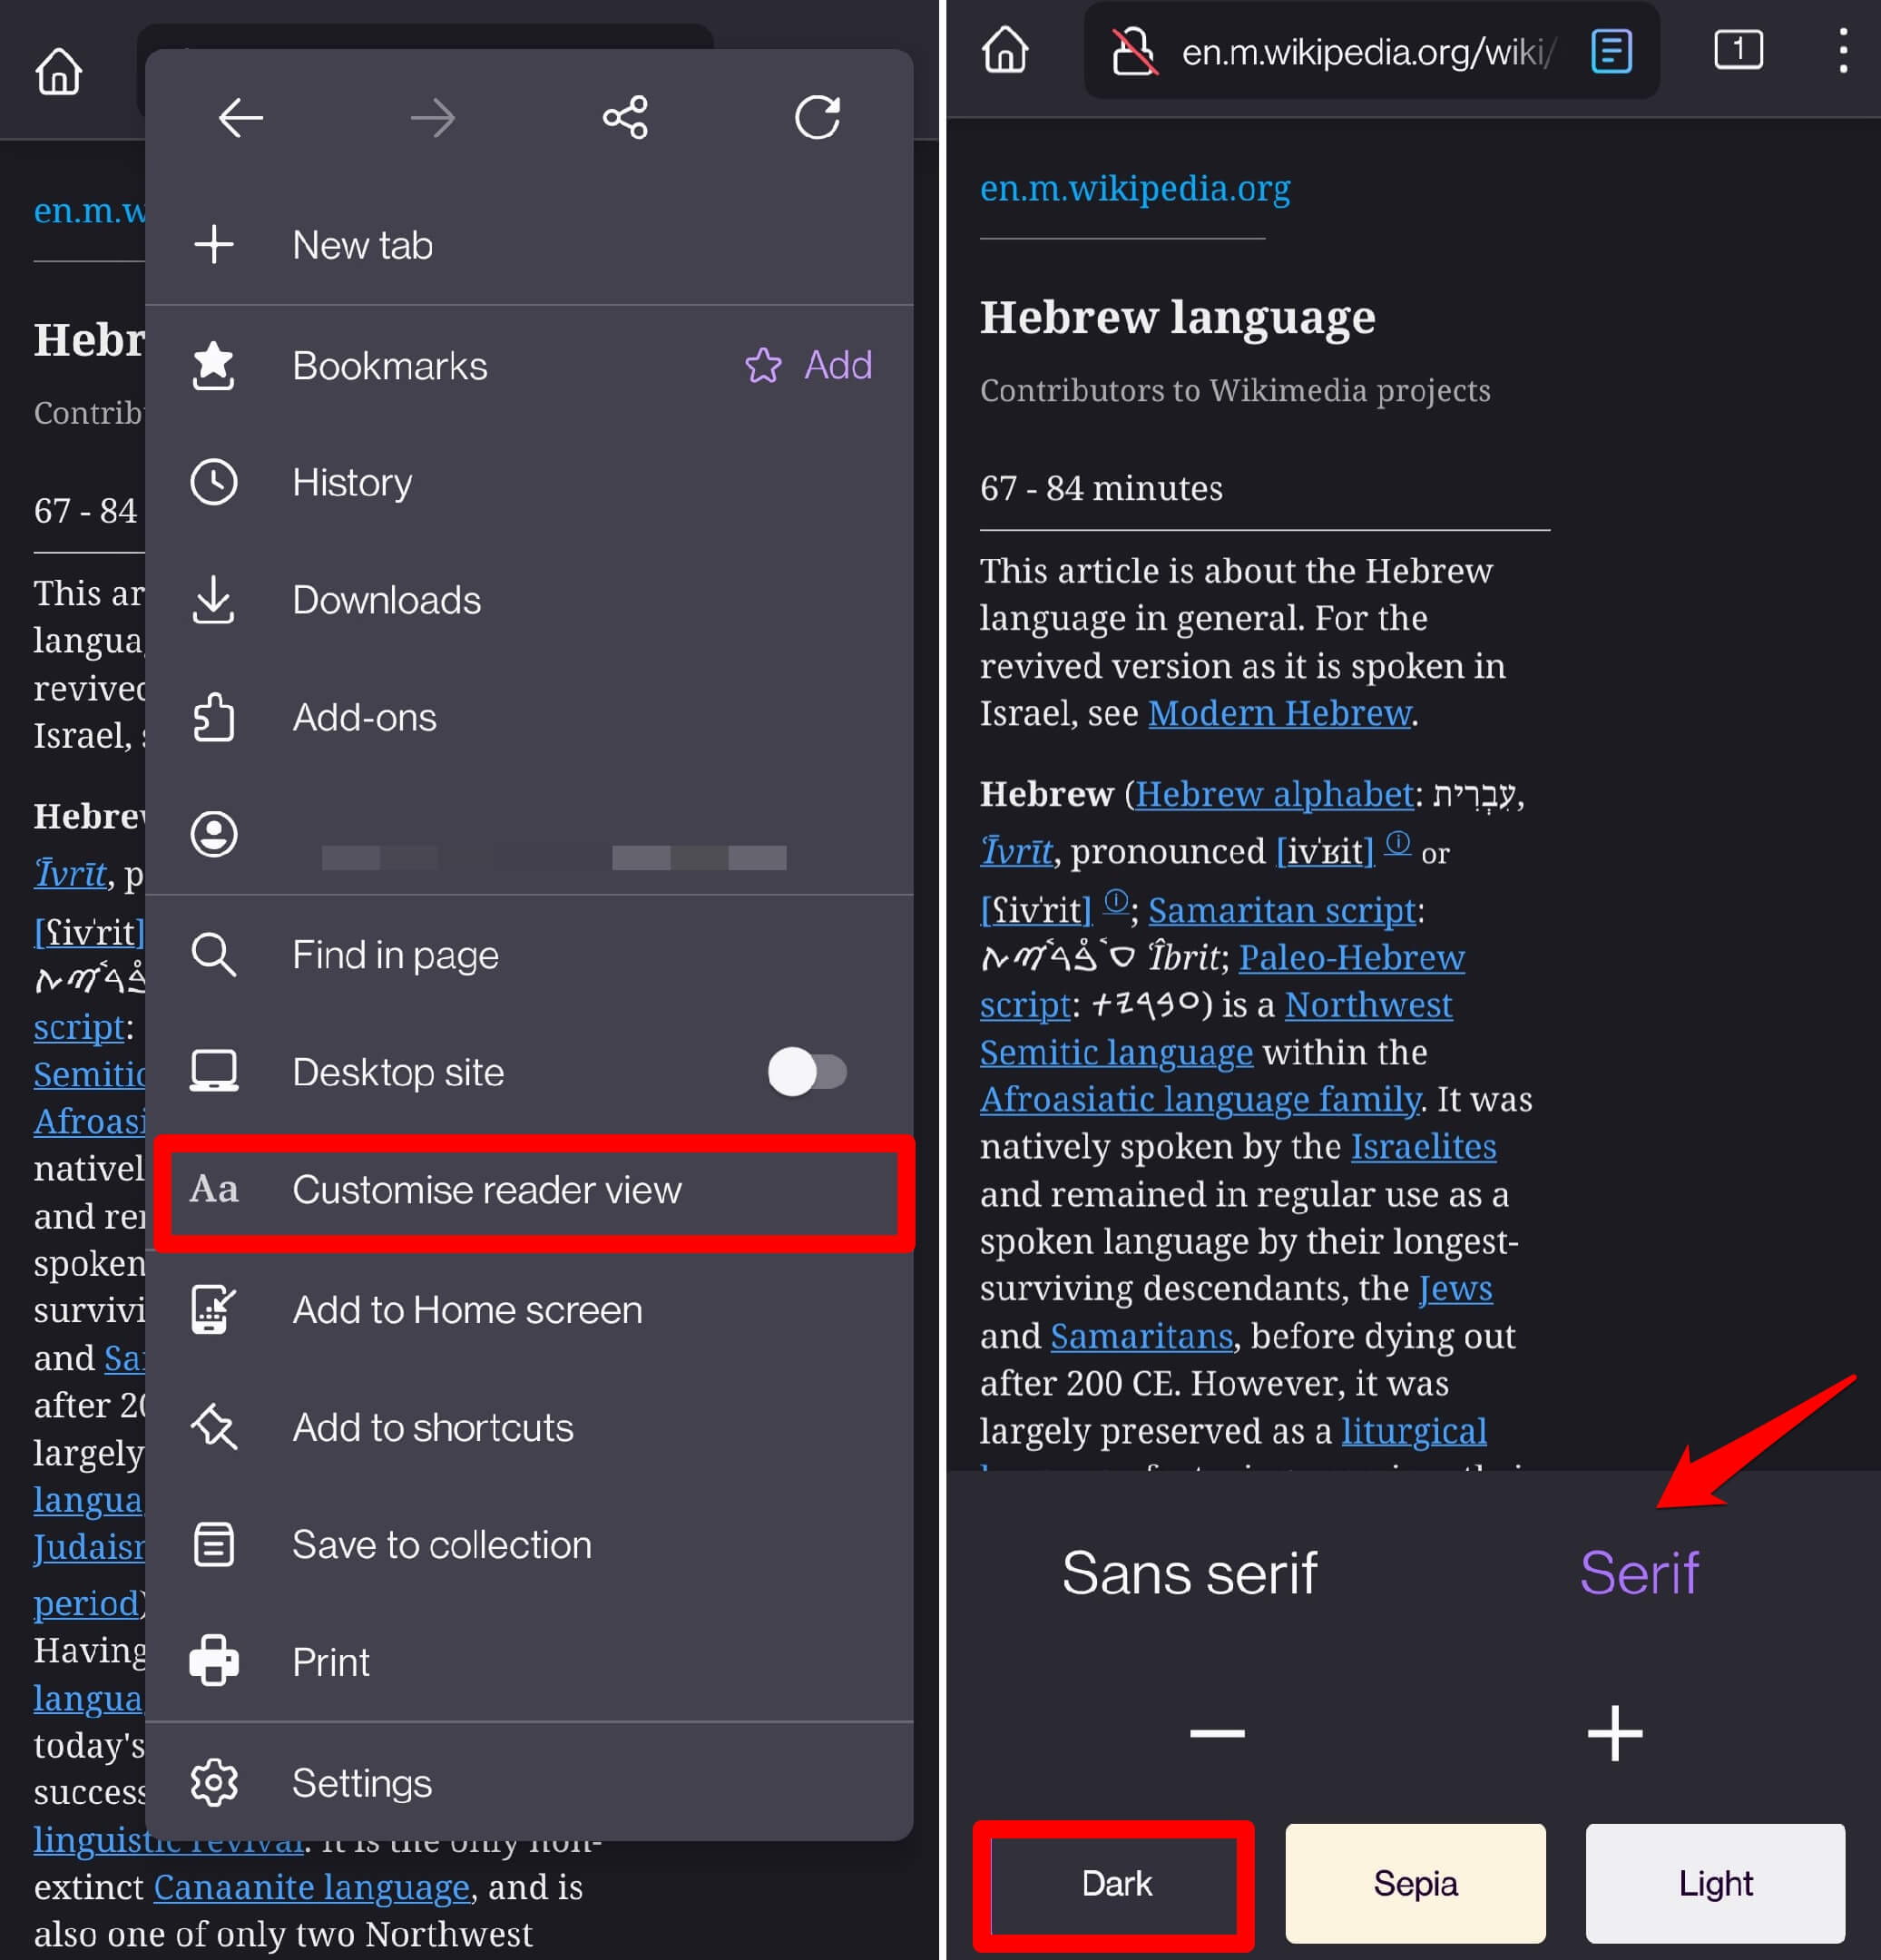
Task: Click the Add to Home screen icon
Action: 214,1309
